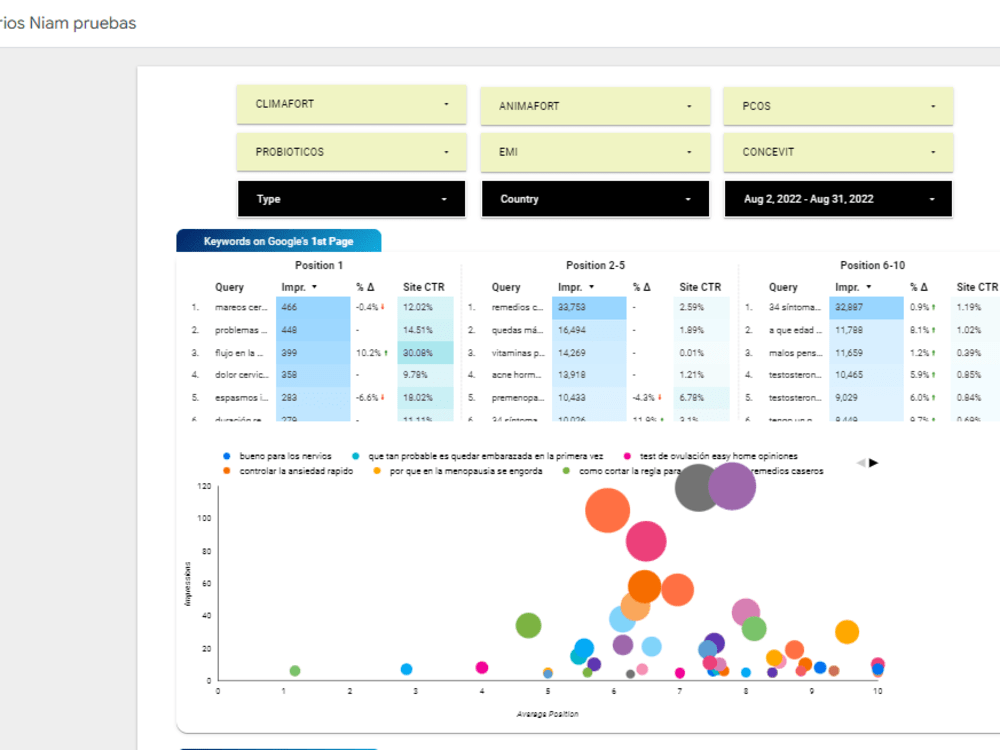Click query 'premenopa...' row

[x=518, y=397]
